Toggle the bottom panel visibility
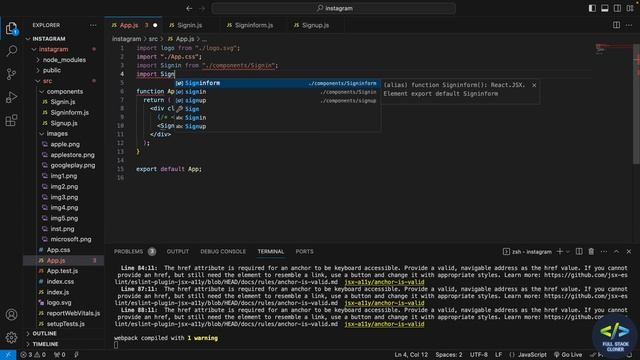Image resolution: width=640 pixels, height=360 pixels. coord(605,8)
